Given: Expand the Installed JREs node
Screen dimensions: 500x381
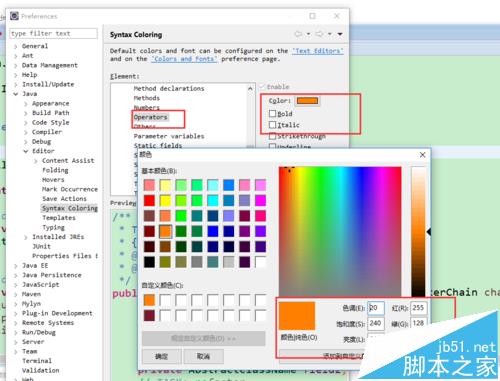Looking at the screenshot, I should pyautogui.click(x=26, y=237).
